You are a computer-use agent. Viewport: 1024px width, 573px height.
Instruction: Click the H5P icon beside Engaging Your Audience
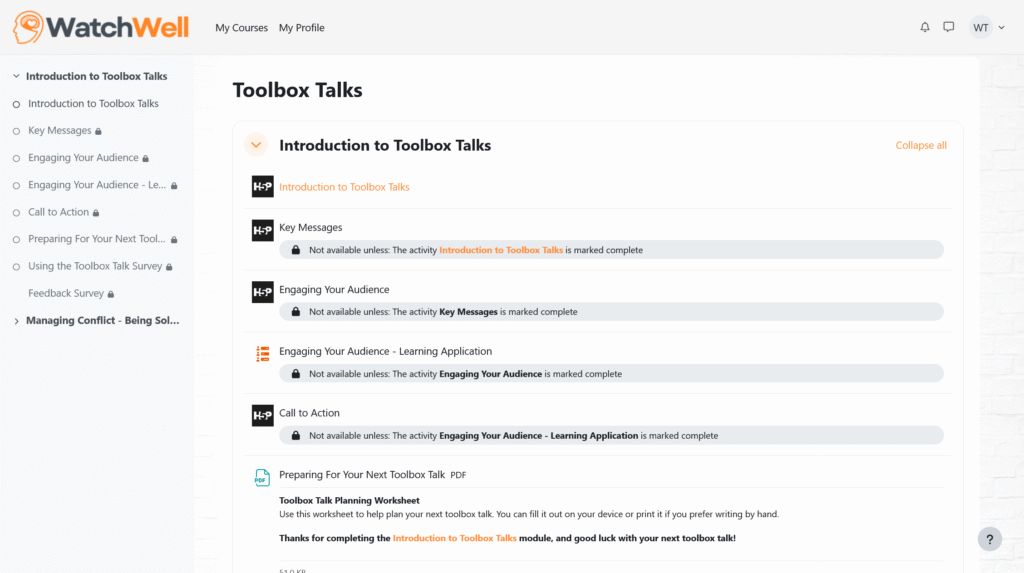point(262,292)
